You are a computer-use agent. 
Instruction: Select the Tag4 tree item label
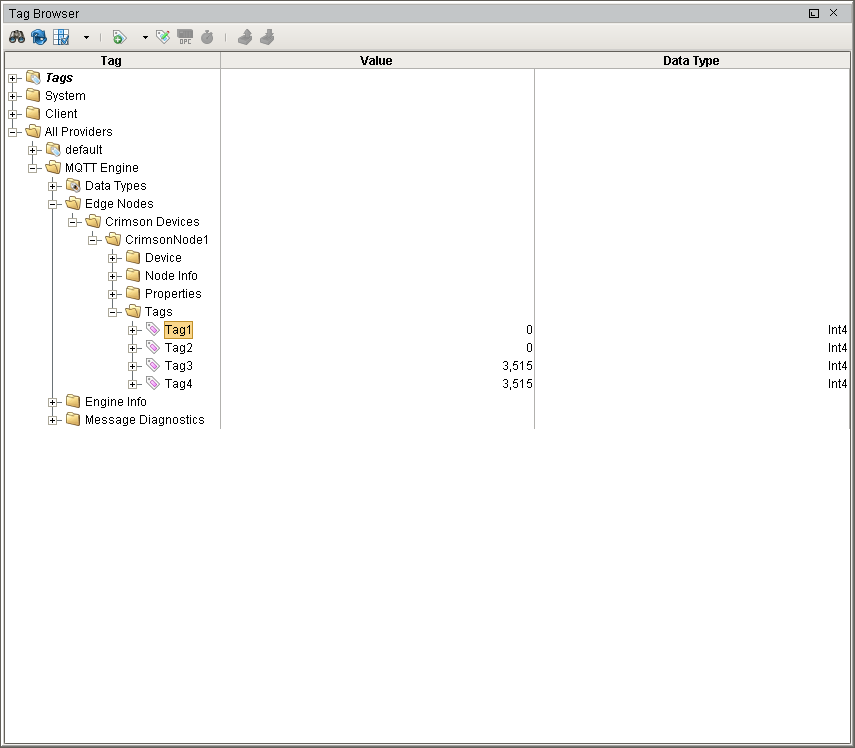pyautogui.click(x=178, y=384)
